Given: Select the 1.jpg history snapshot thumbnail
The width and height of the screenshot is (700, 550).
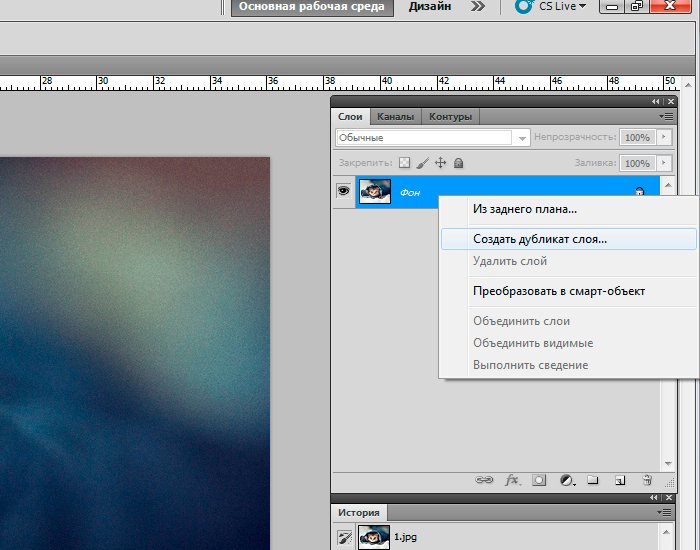Looking at the screenshot, I should [x=374, y=537].
